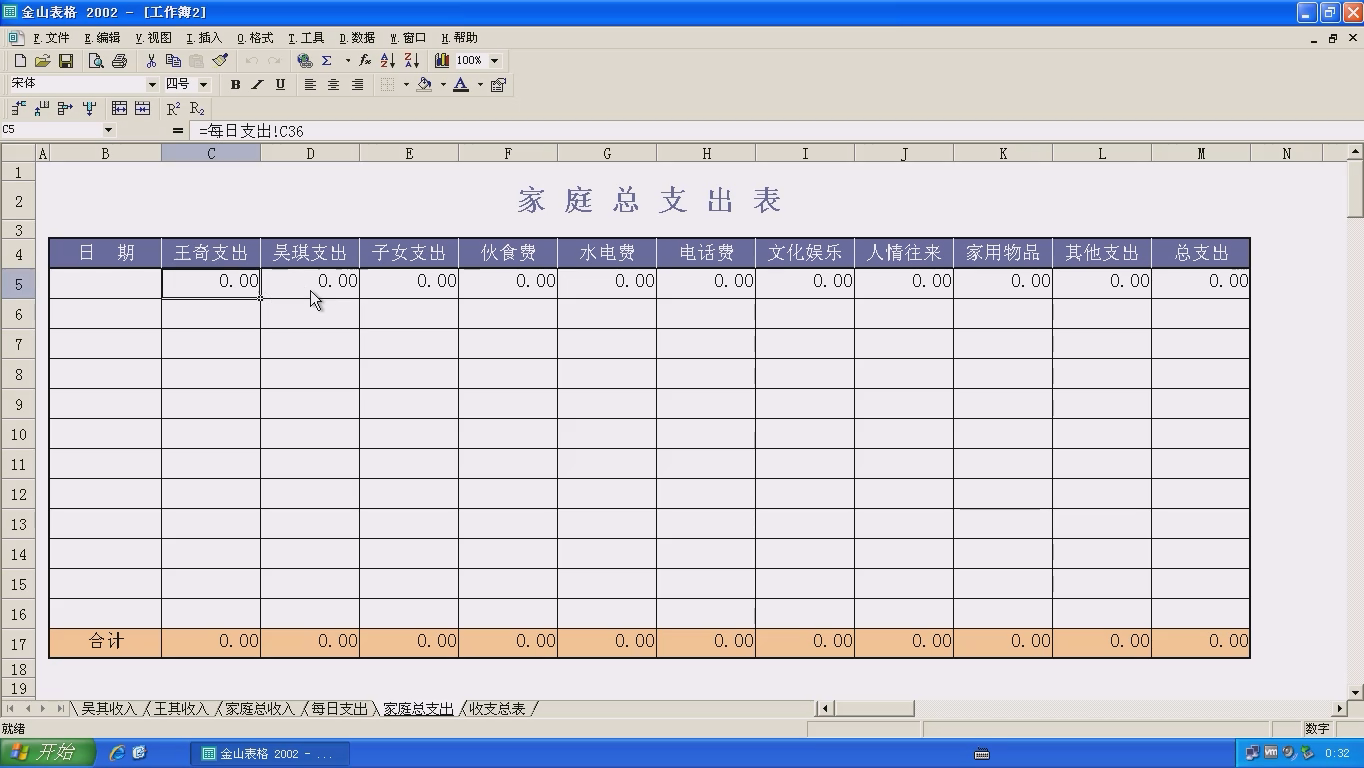Save the workbook with floppy disk icon
The width and height of the screenshot is (1364, 768).
coord(65,61)
